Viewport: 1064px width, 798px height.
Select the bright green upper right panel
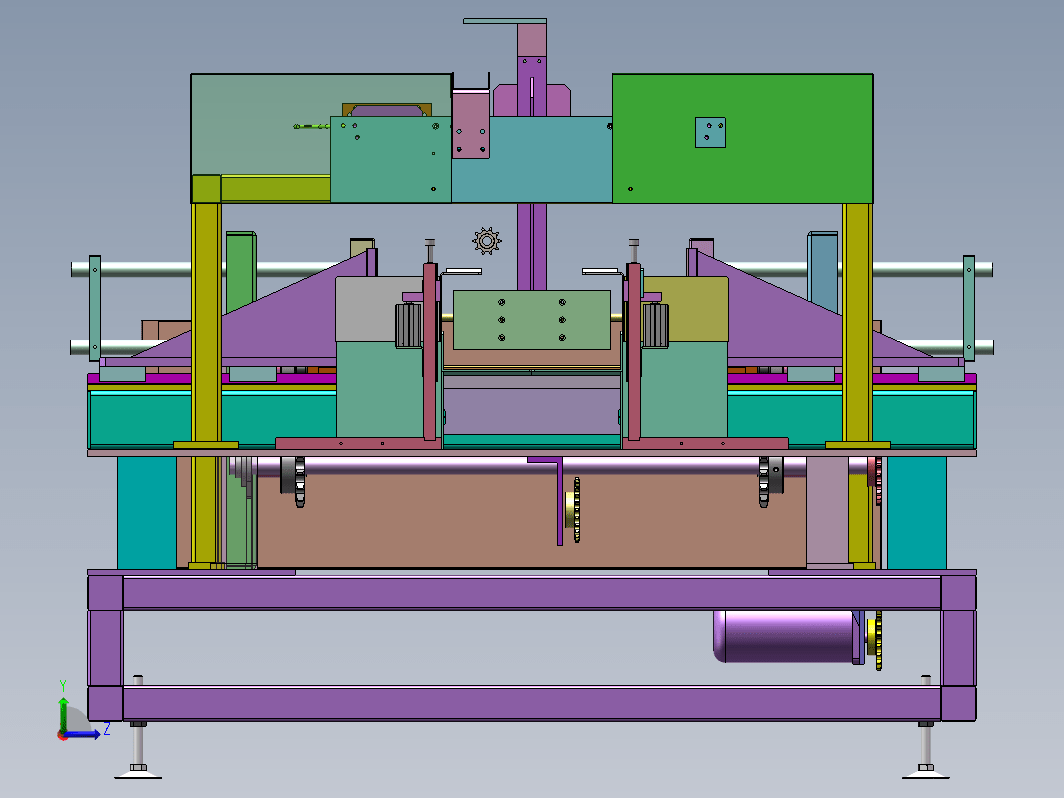(742, 138)
